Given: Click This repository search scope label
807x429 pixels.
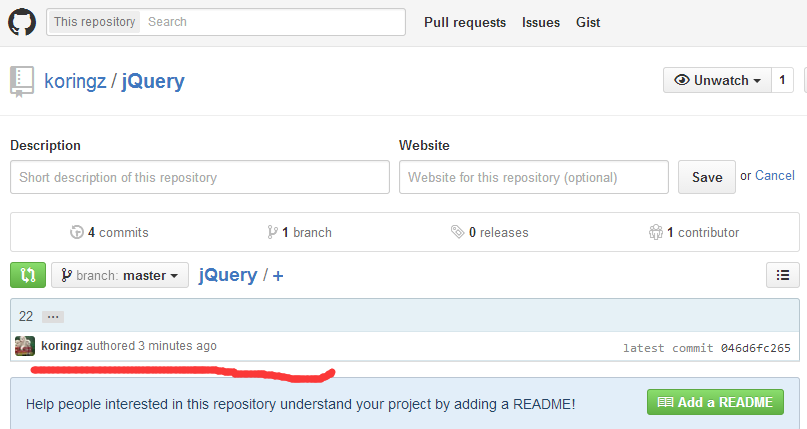Looking at the screenshot, I should (x=95, y=22).
